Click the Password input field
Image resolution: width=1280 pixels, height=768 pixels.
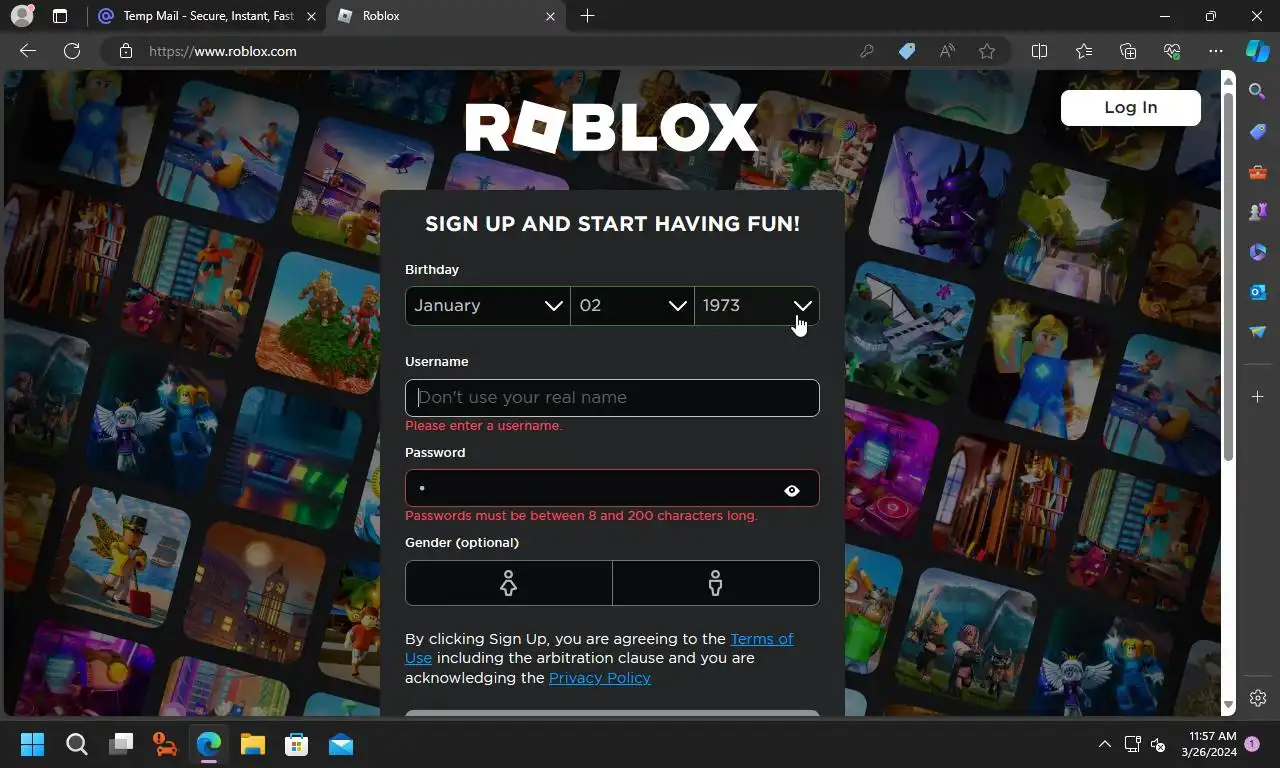tap(612, 488)
